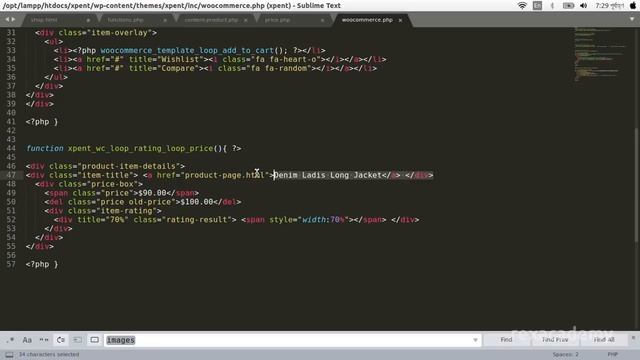Open the tab list dropdown arrow
640x360 pixels.
632,19
